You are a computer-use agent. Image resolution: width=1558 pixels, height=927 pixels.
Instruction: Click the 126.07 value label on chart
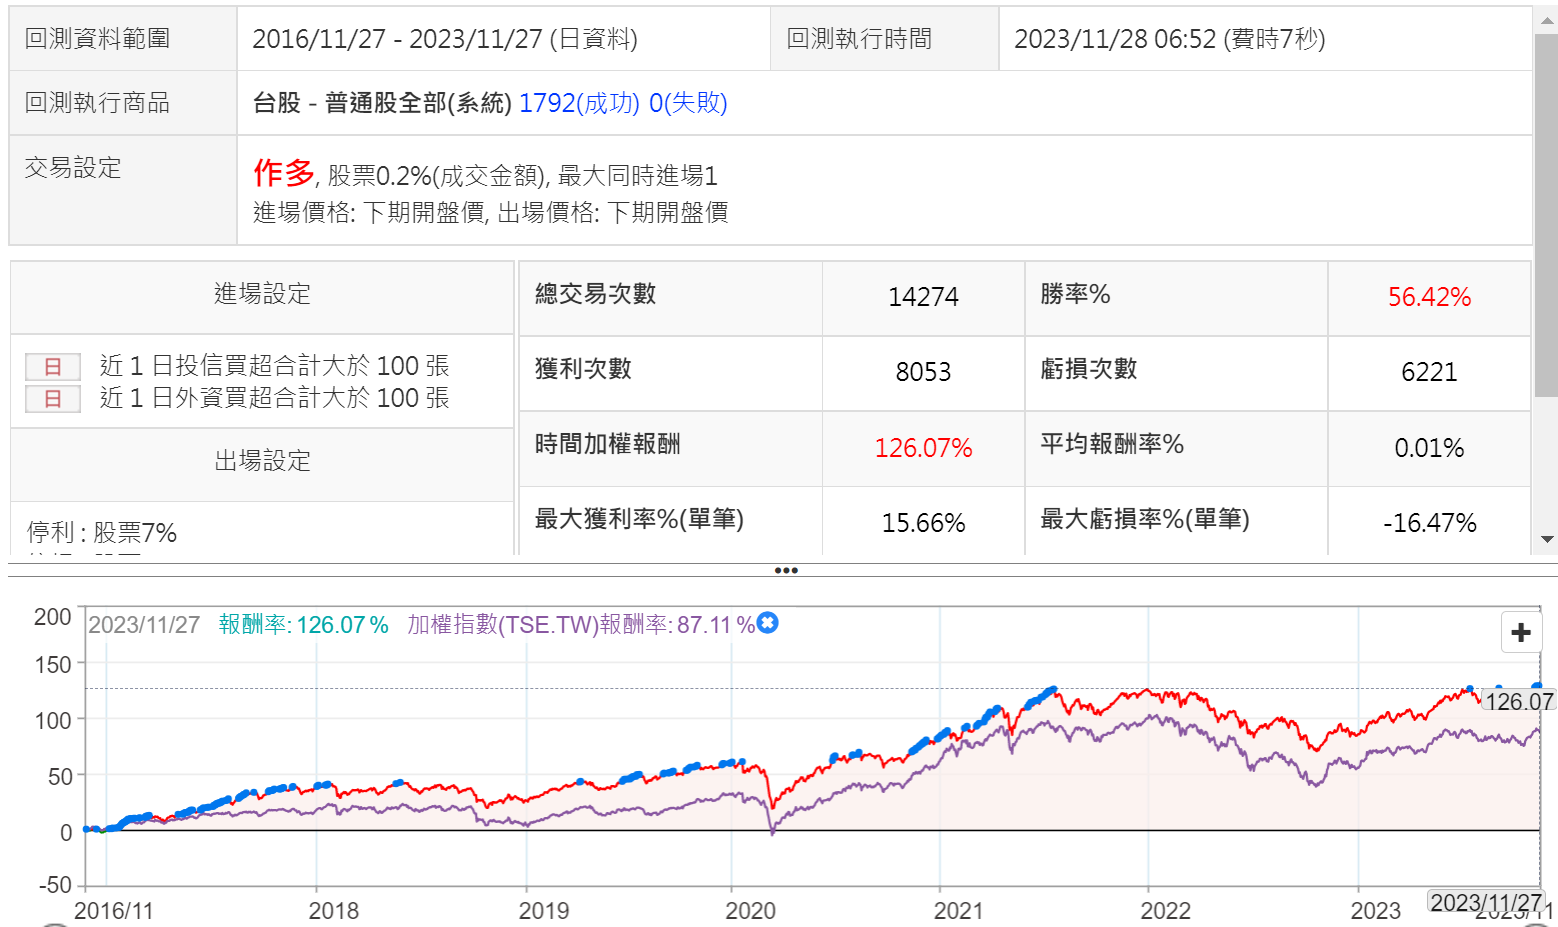tap(1518, 701)
